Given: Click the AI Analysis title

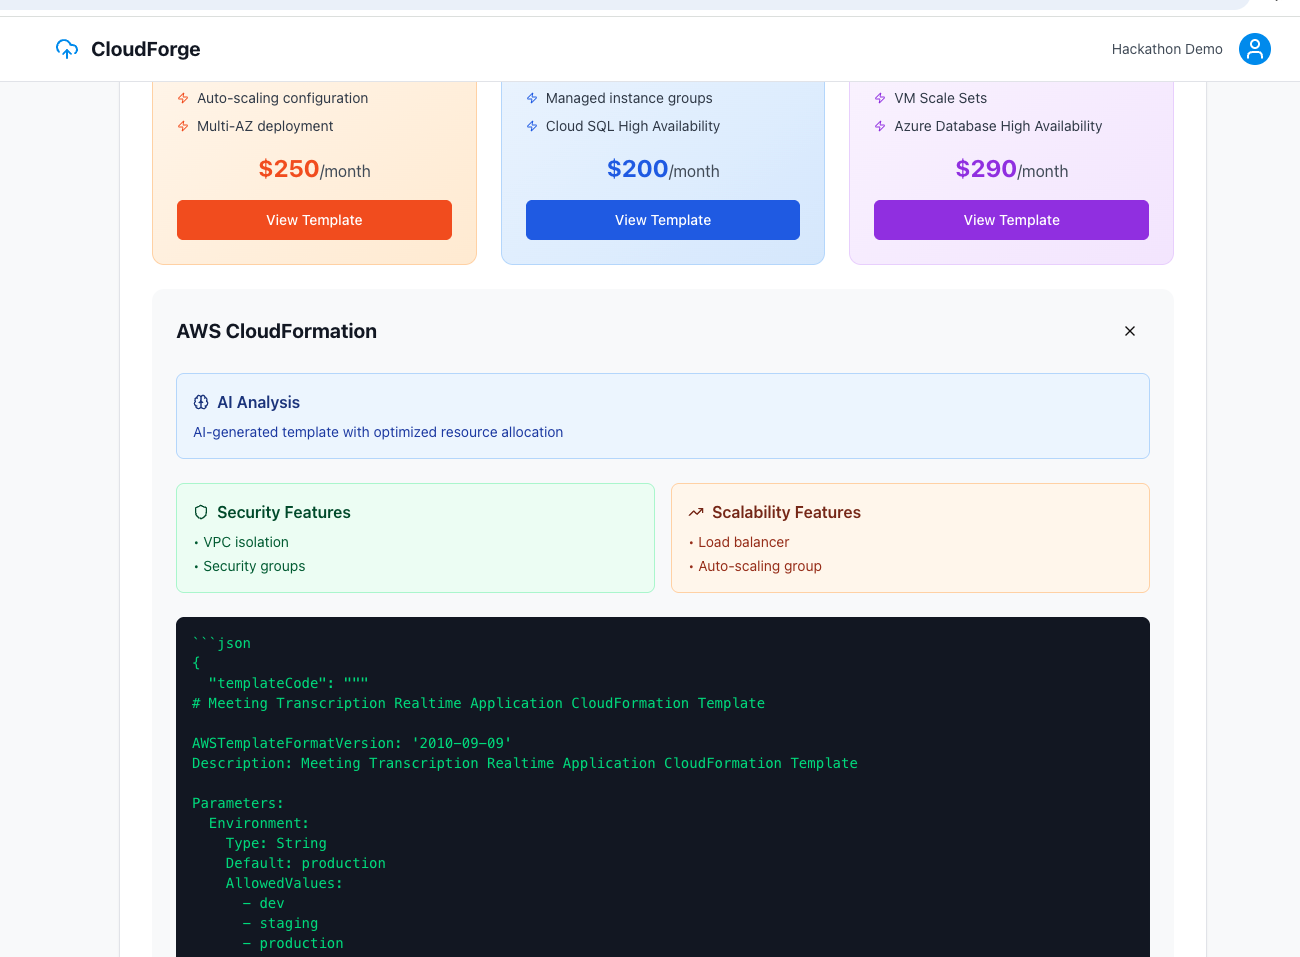Looking at the screenshot, I should coord(258,402).
